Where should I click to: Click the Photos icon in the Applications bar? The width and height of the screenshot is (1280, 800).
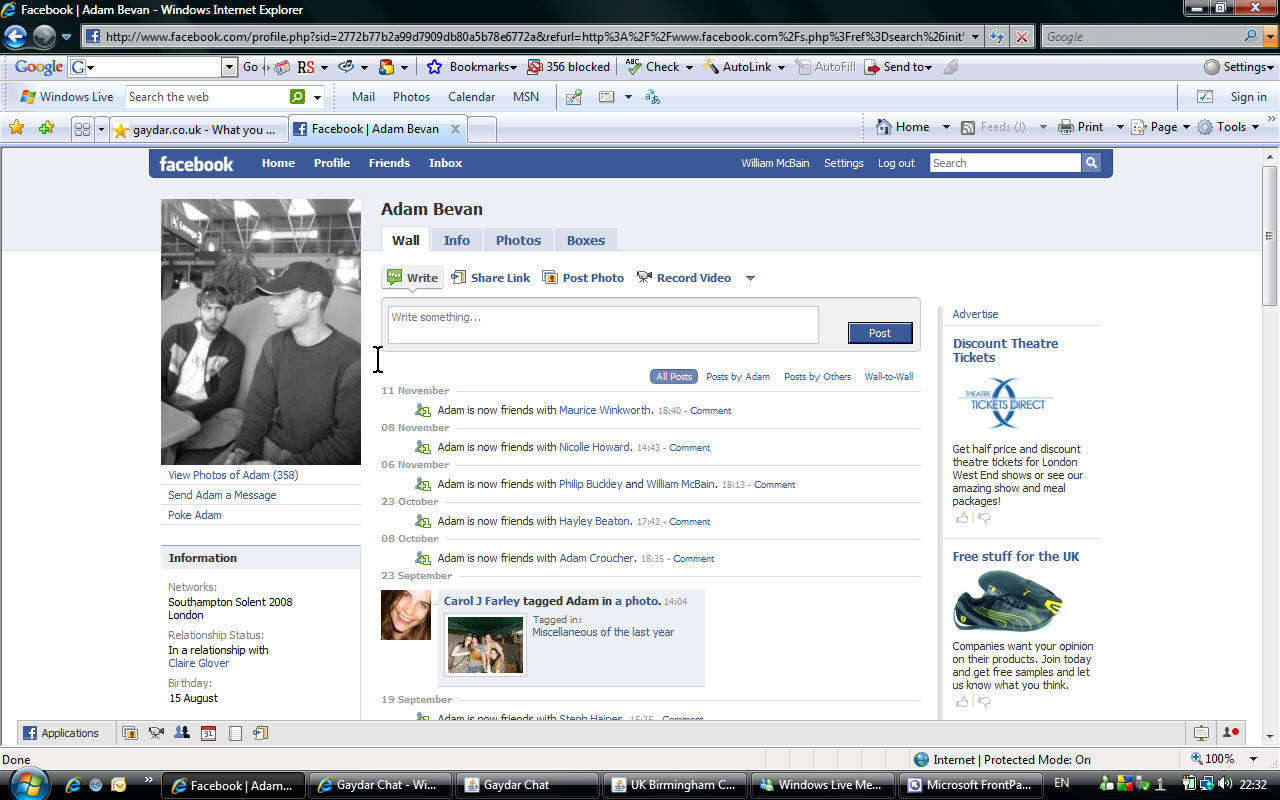pos(130,733)
